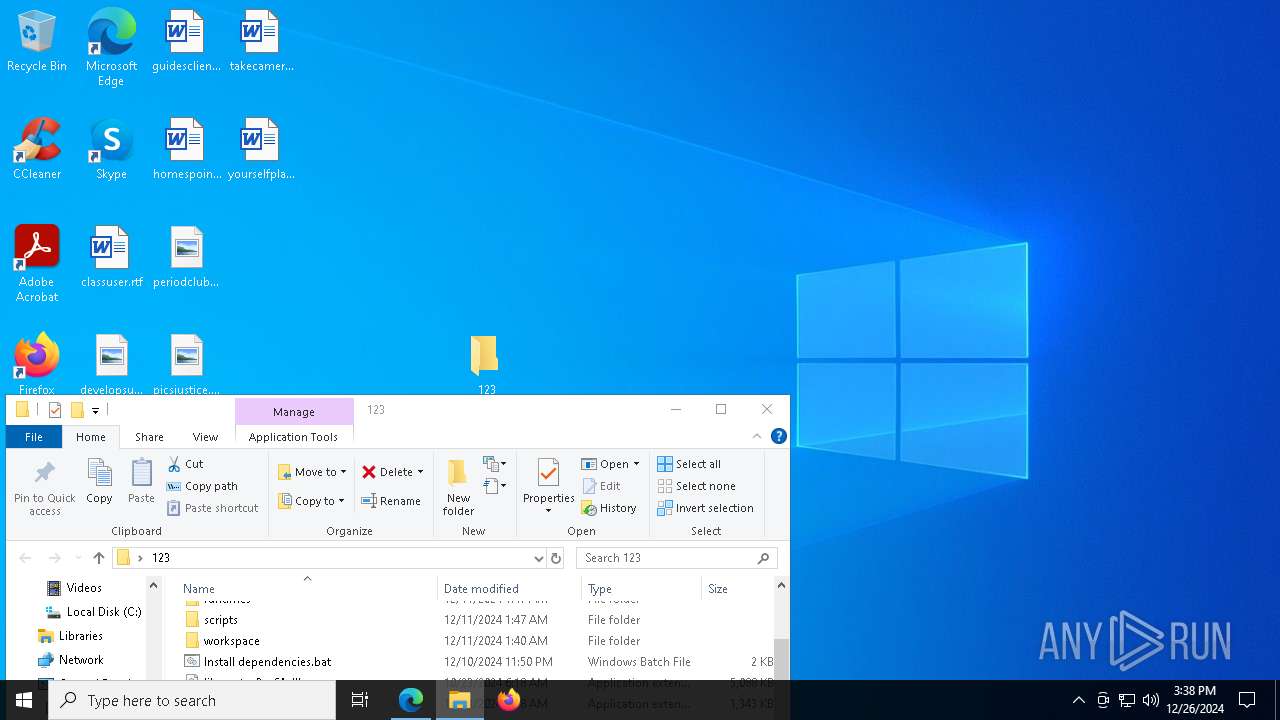Open address bar history dropdown
Screen dimensions: 1280x720
pos(538,558)
